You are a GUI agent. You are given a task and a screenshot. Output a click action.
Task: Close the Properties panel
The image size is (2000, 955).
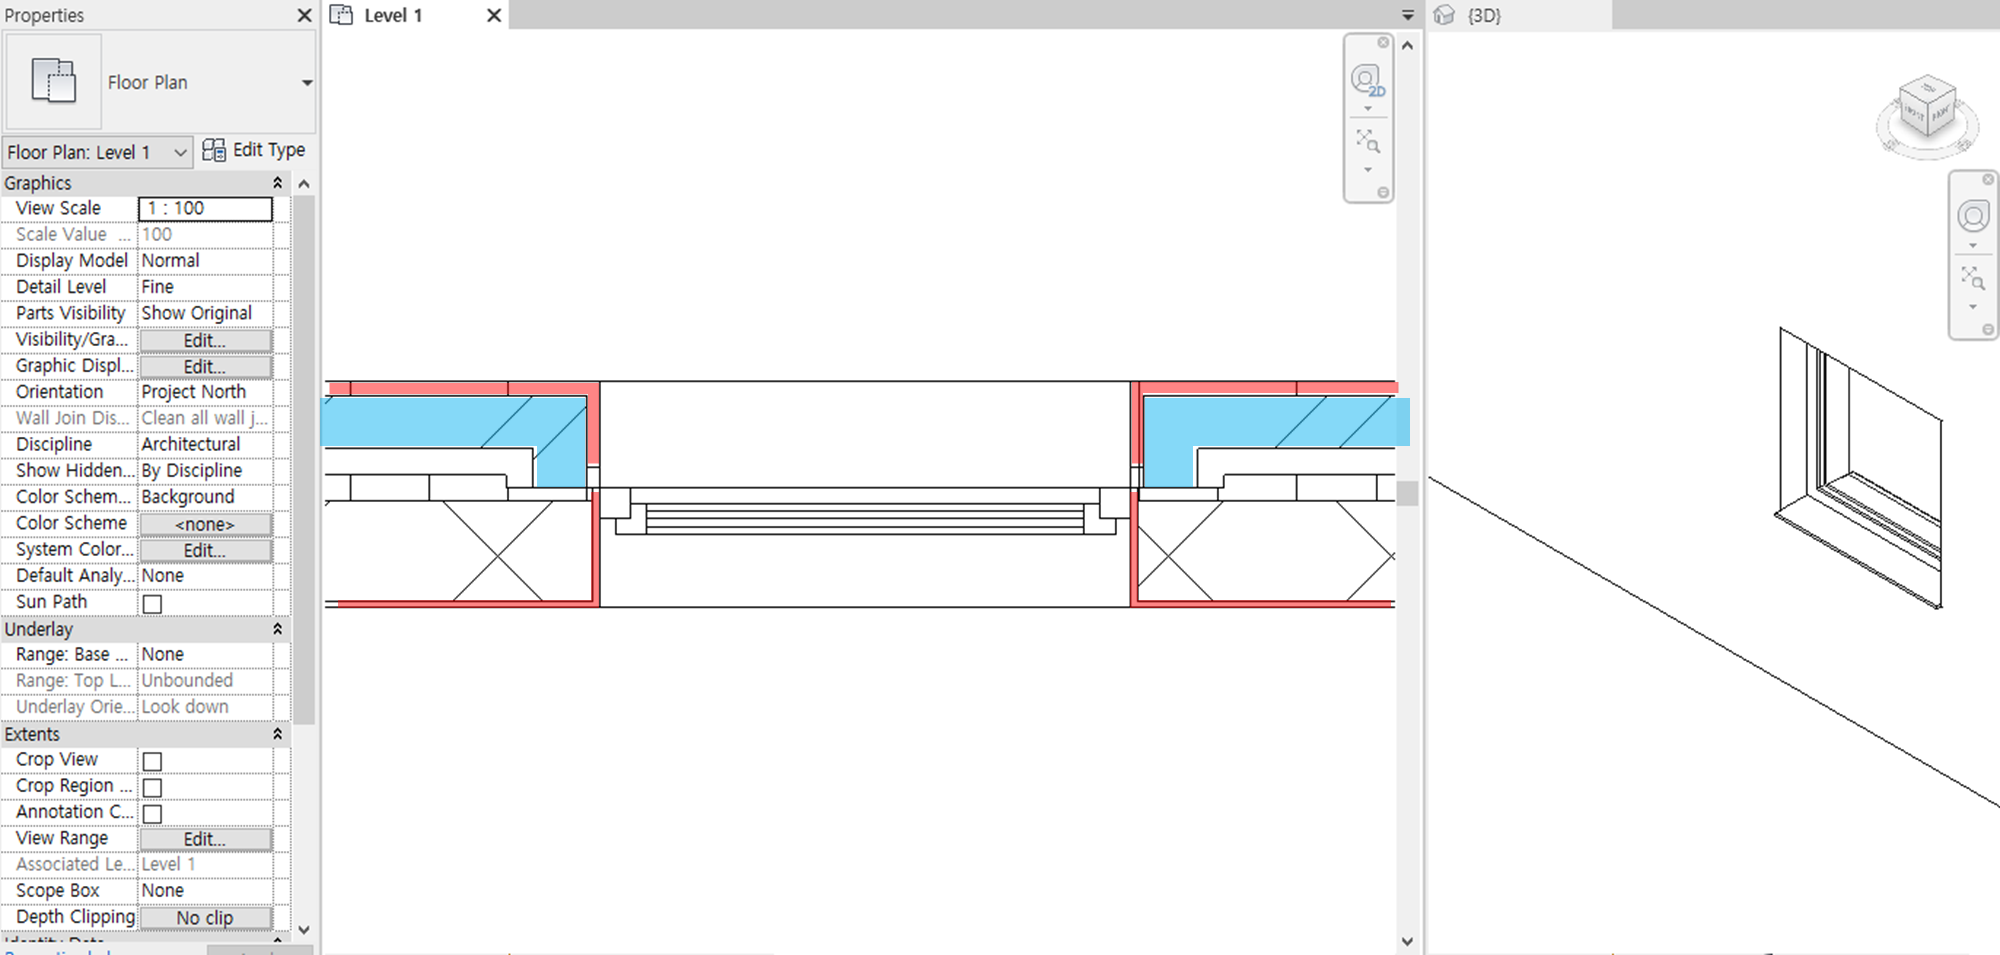coord(305,15)
